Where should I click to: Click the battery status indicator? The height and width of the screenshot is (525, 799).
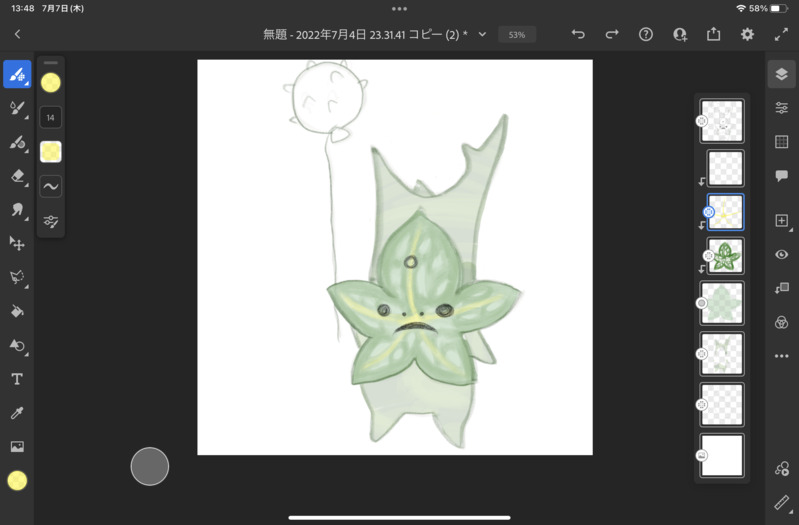point(778,9)
